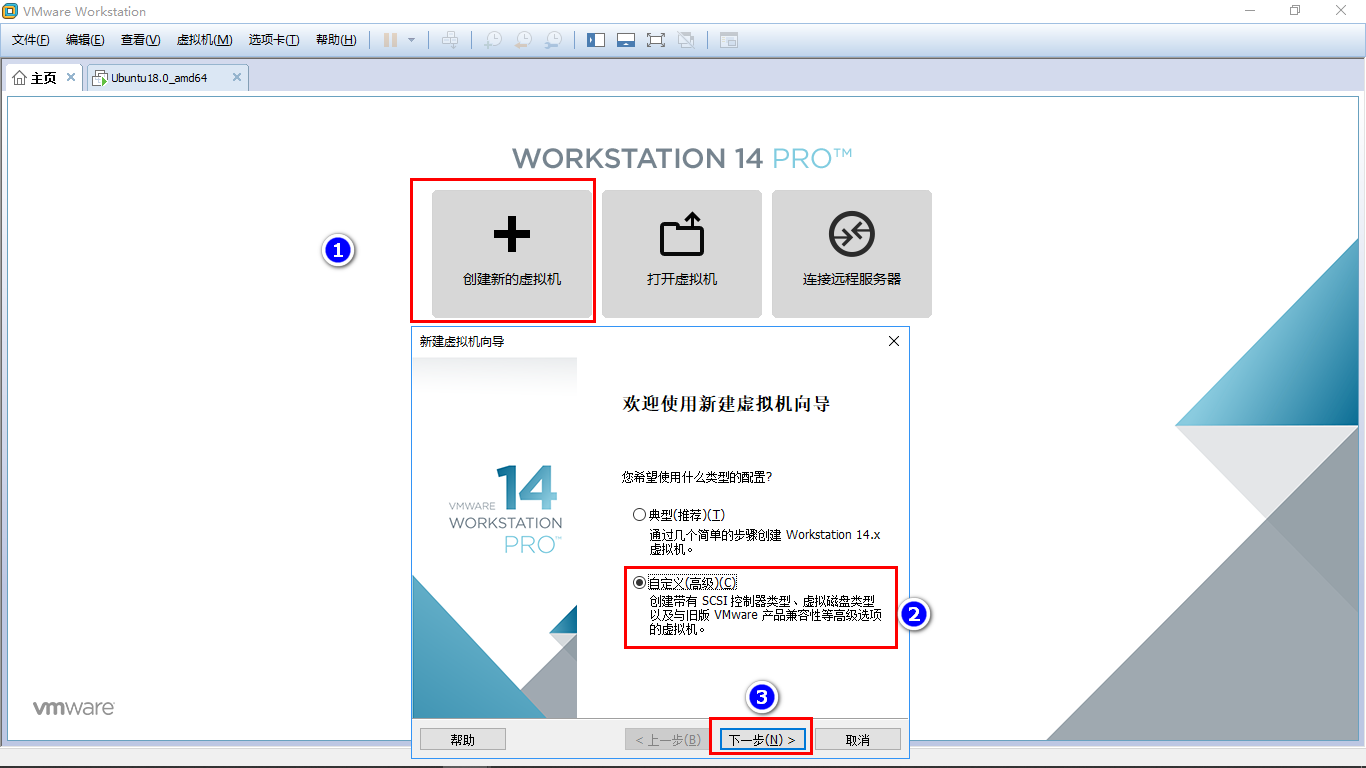Click the 上一步 button in the wizard
This screenshot has width=1366, height=768.
tap(667, 740)
